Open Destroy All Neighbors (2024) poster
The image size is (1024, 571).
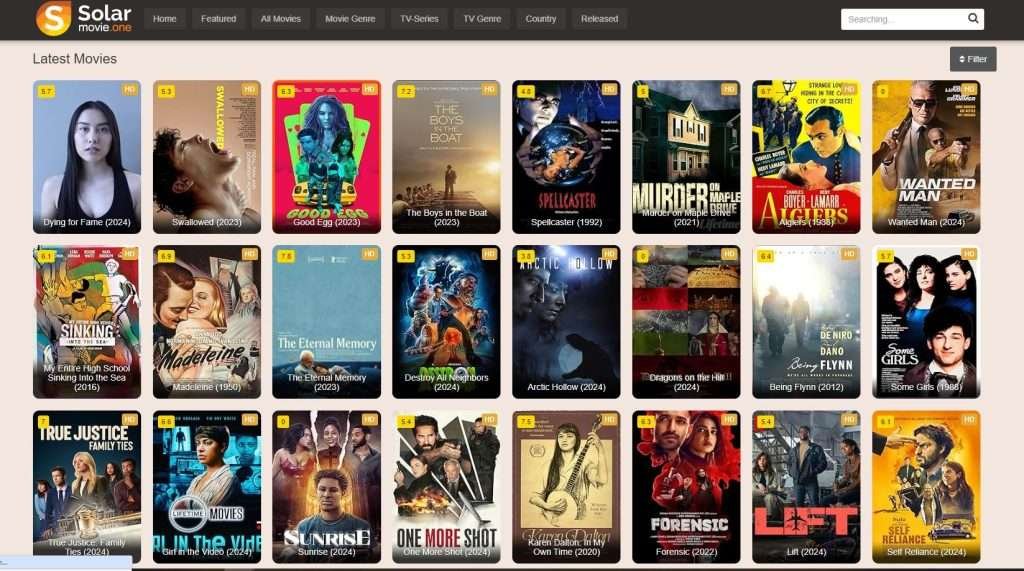click(446, 321)
